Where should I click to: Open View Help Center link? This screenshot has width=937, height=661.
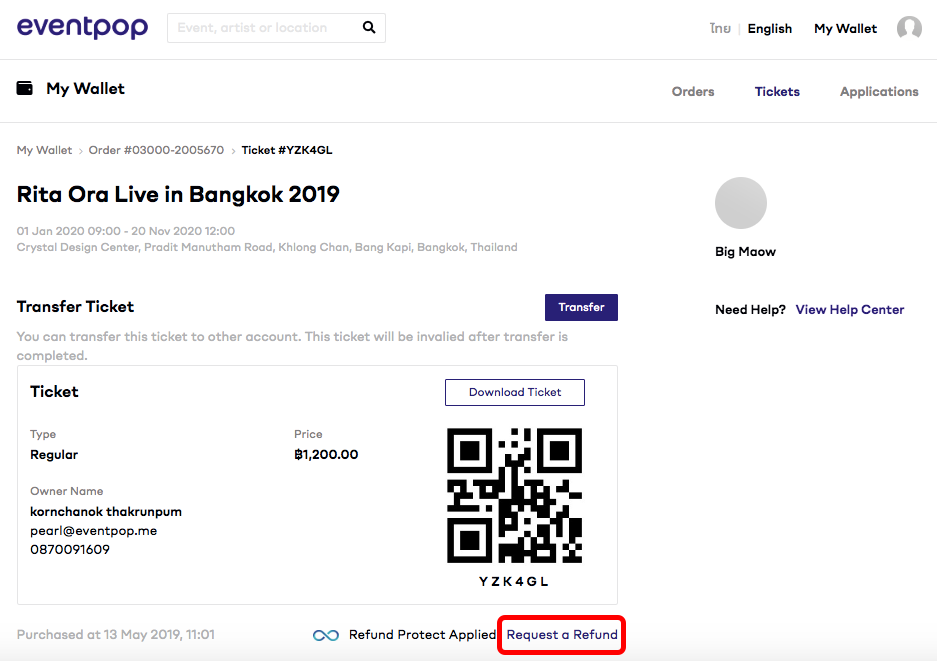[850, 310]
